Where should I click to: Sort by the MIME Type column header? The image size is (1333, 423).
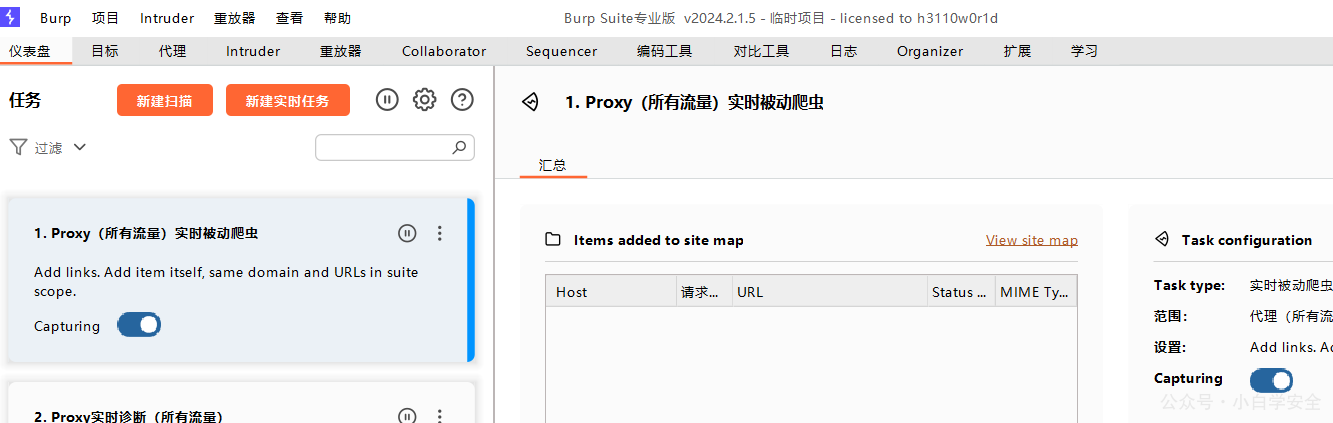(x=1037, y=291)
